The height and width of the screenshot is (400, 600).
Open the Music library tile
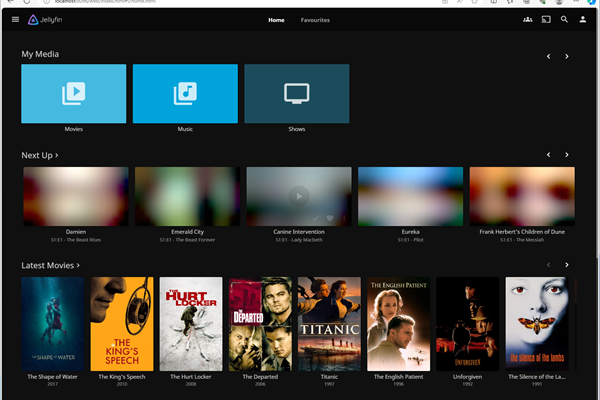click(x=185, y=94)
